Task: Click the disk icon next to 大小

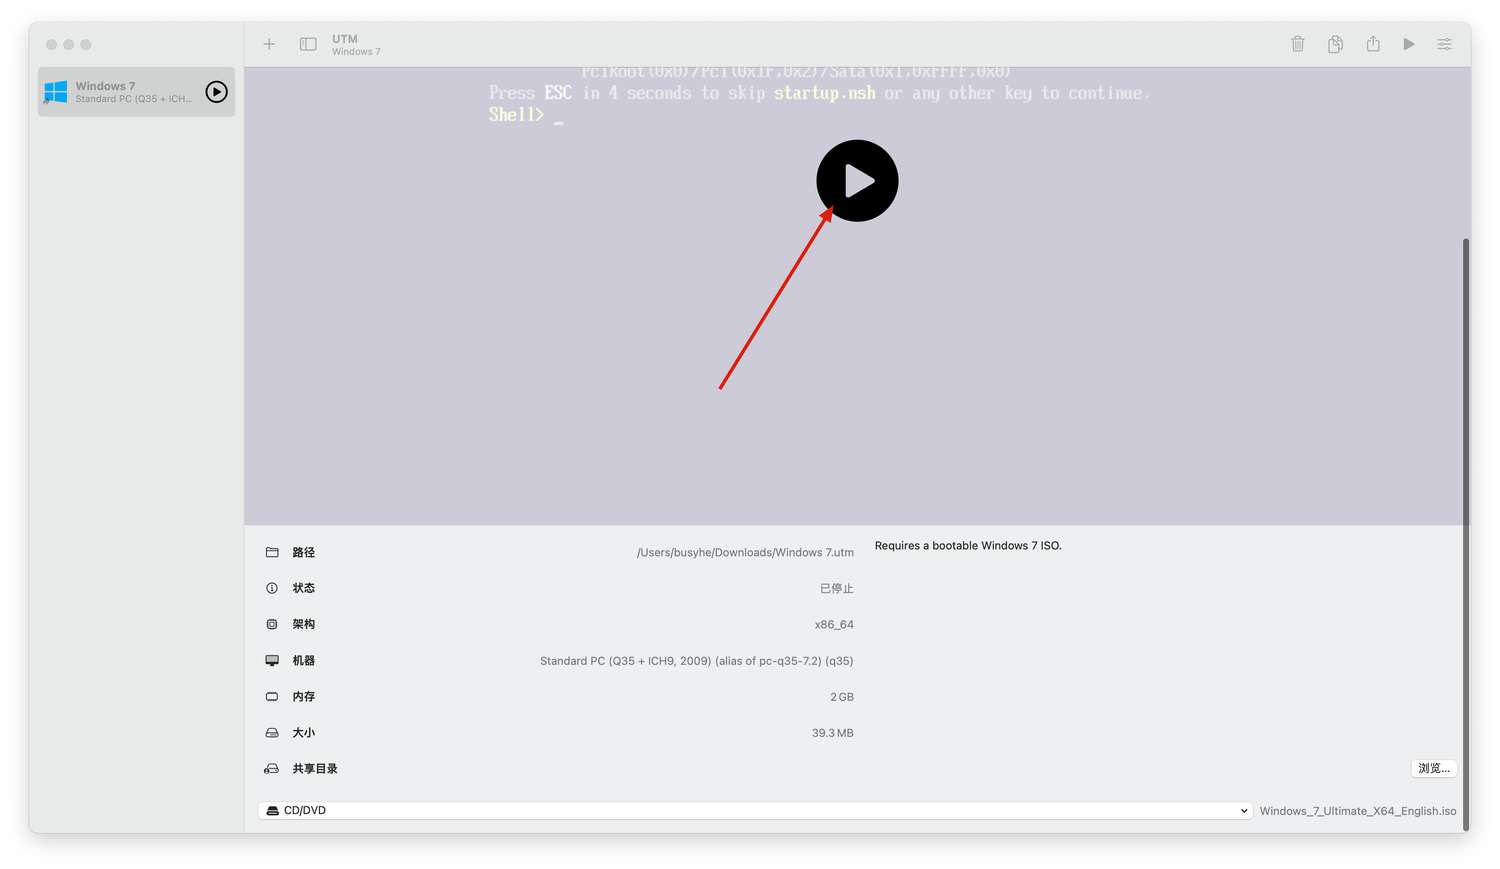Action: (x=272, y=733)
